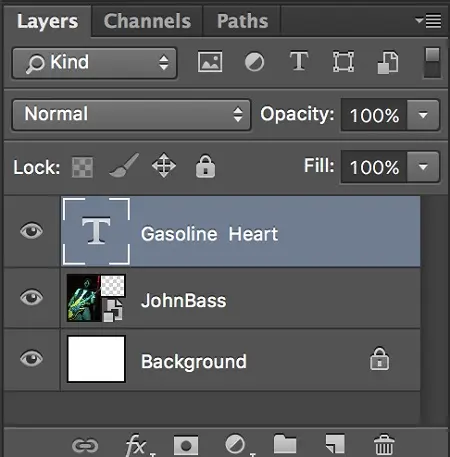
Task: Create a new layer icon
Action: [335, 445]
